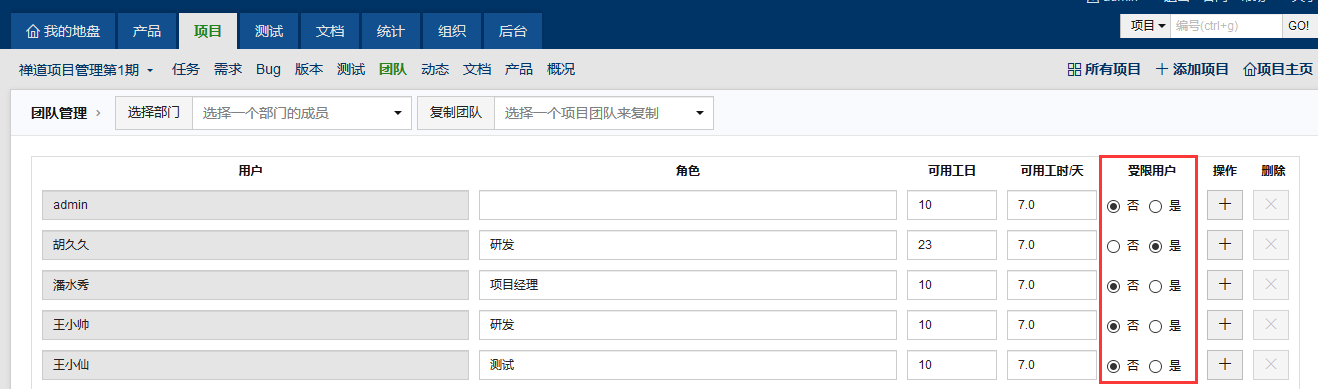
Task: Click the delete X in 王小帅 row
Action: tap(1271, 325)
